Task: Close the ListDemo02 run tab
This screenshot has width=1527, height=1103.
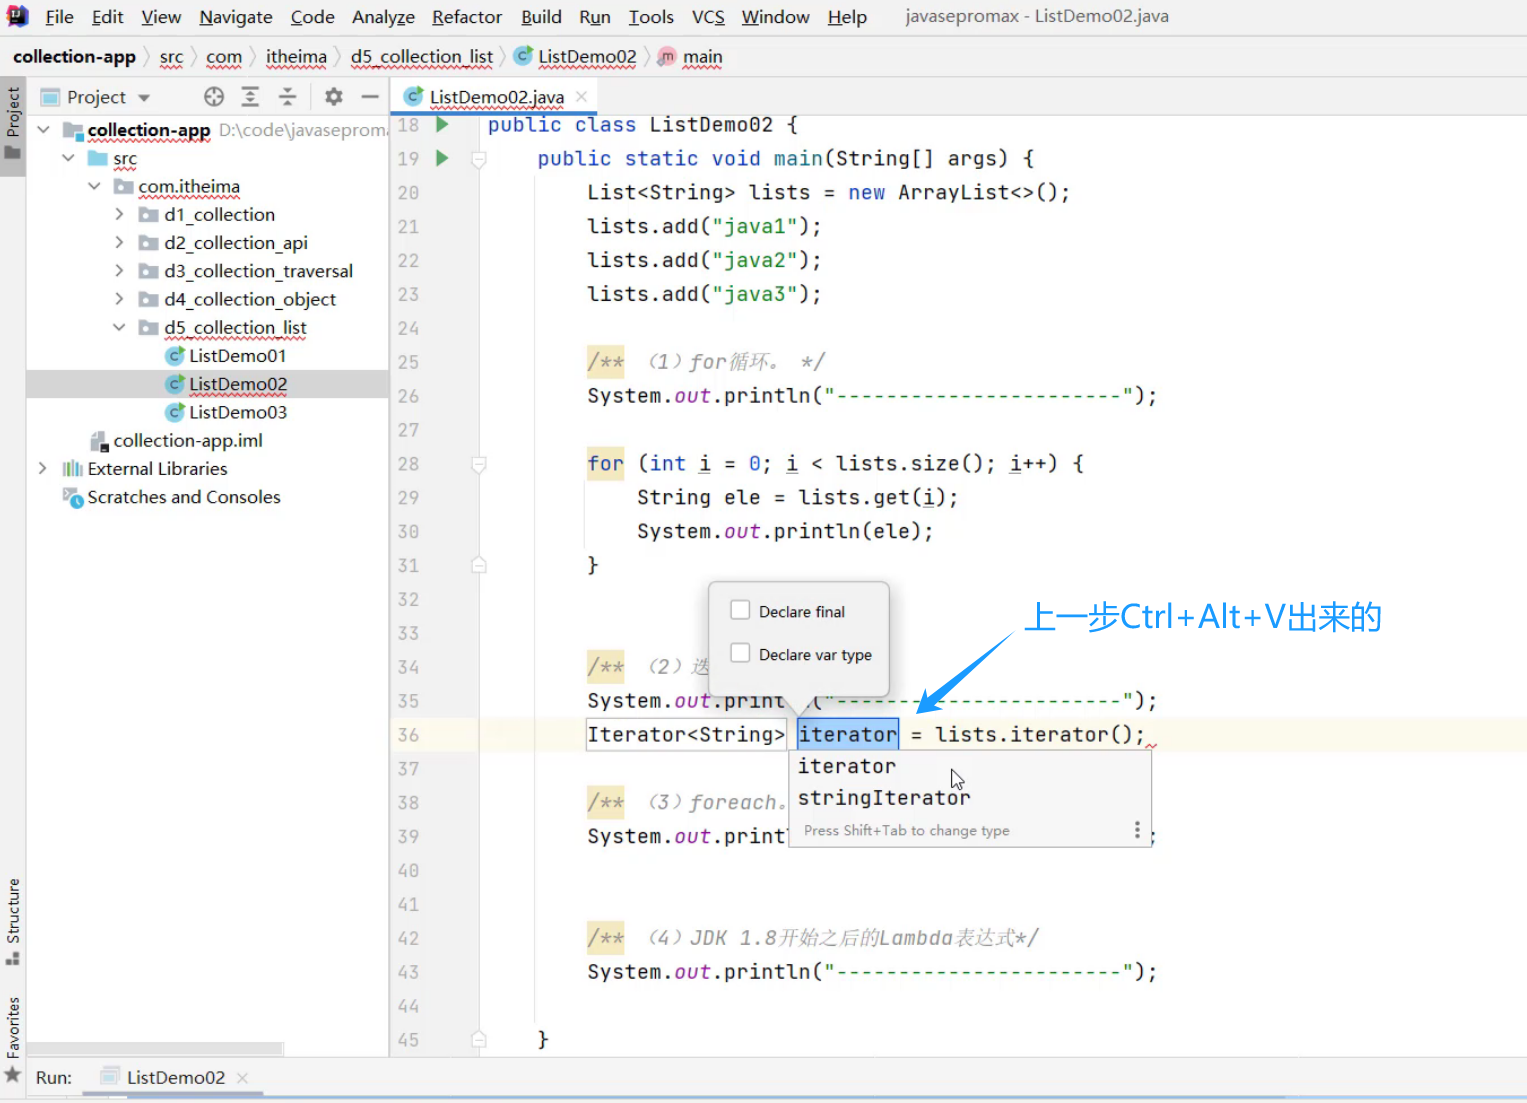Action: (x=242, y=1078)
